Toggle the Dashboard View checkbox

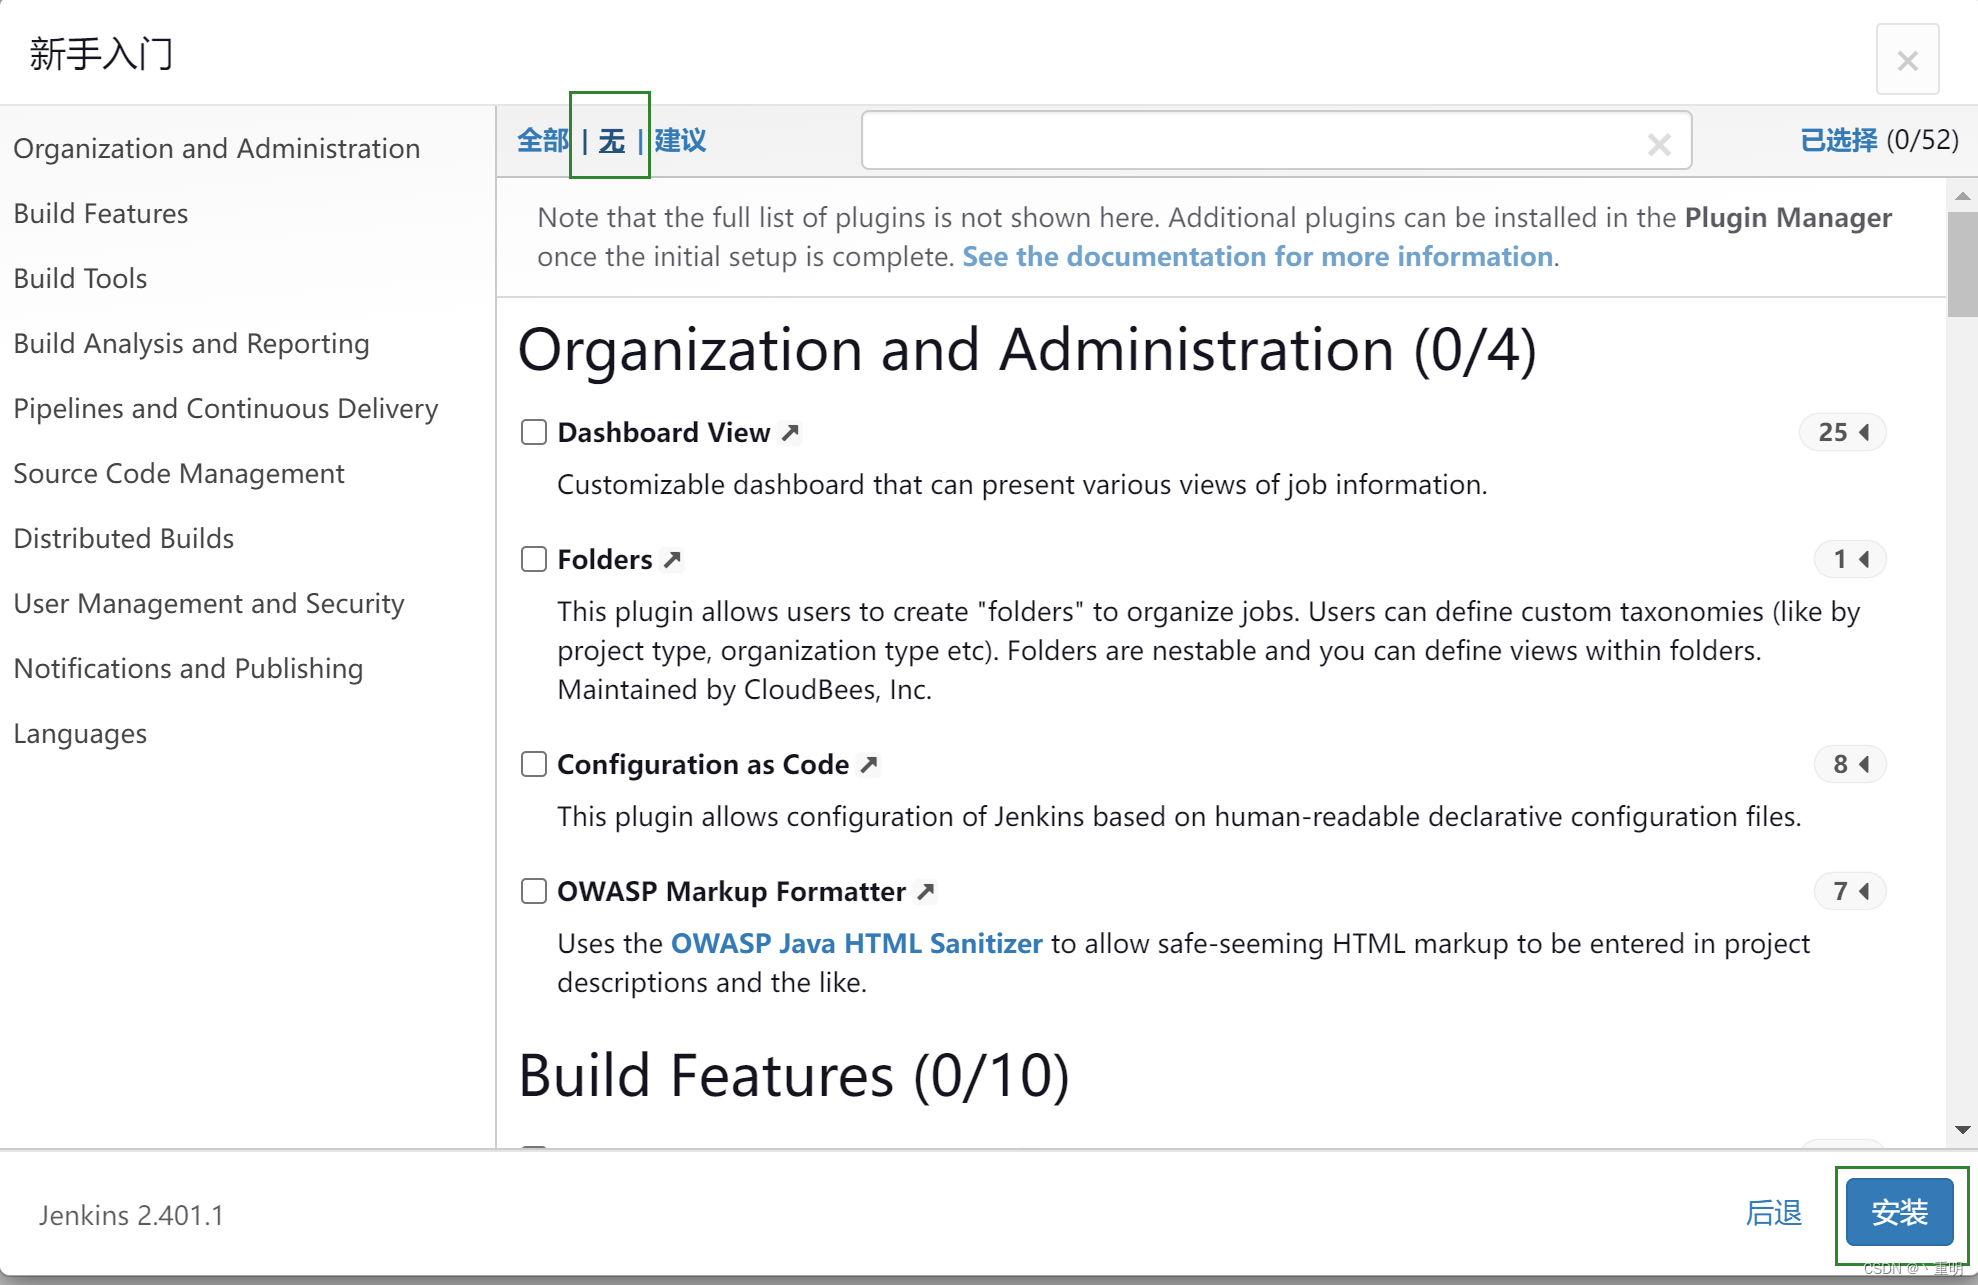pyautogui.click(x=533, y=431)
